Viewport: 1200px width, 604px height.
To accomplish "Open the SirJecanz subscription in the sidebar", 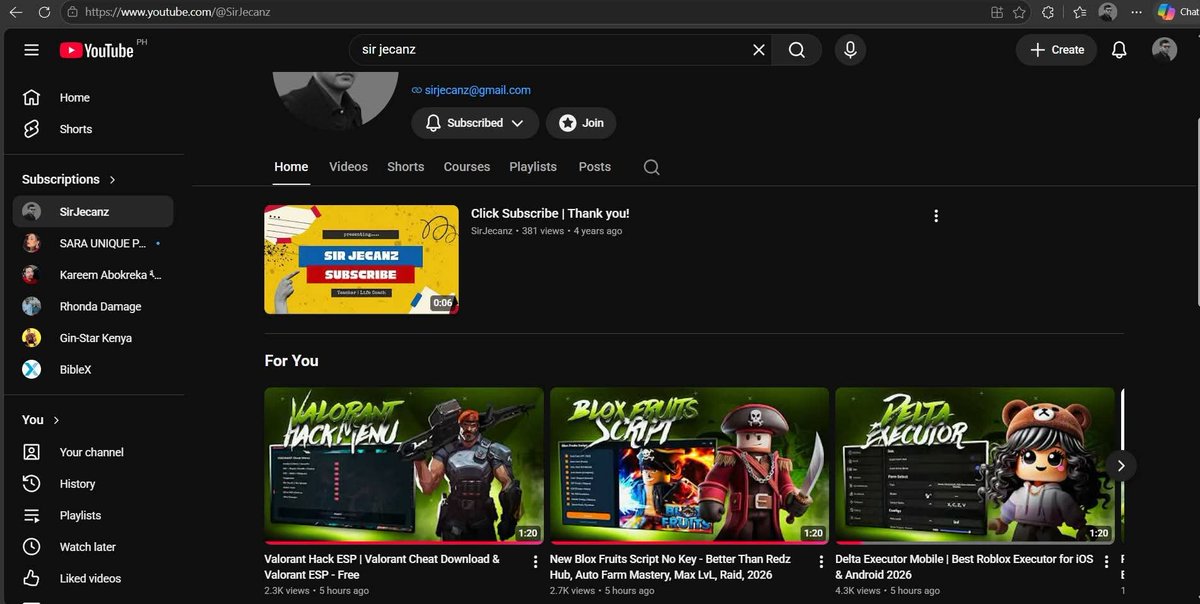I will (93, 211).
